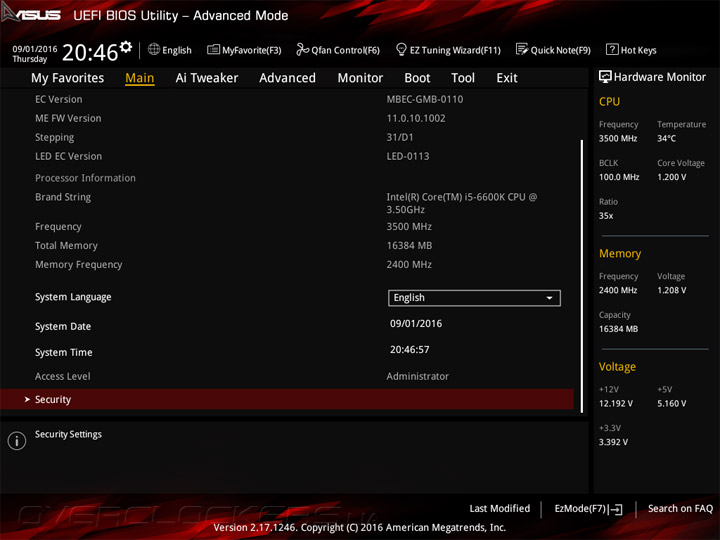Click the EZ Tuning Wizard lightbulb icon
Screen dimensions: 720x540
401,49
